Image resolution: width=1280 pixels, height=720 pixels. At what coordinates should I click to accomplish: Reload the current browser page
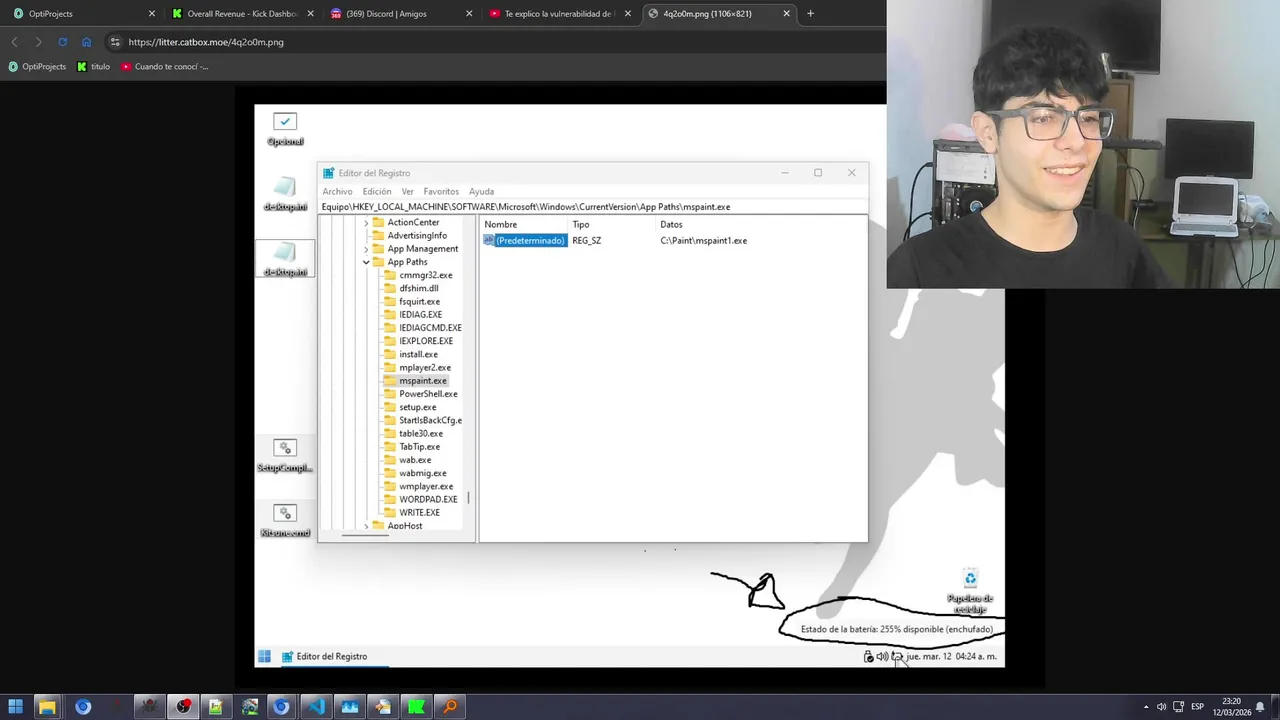62,42
